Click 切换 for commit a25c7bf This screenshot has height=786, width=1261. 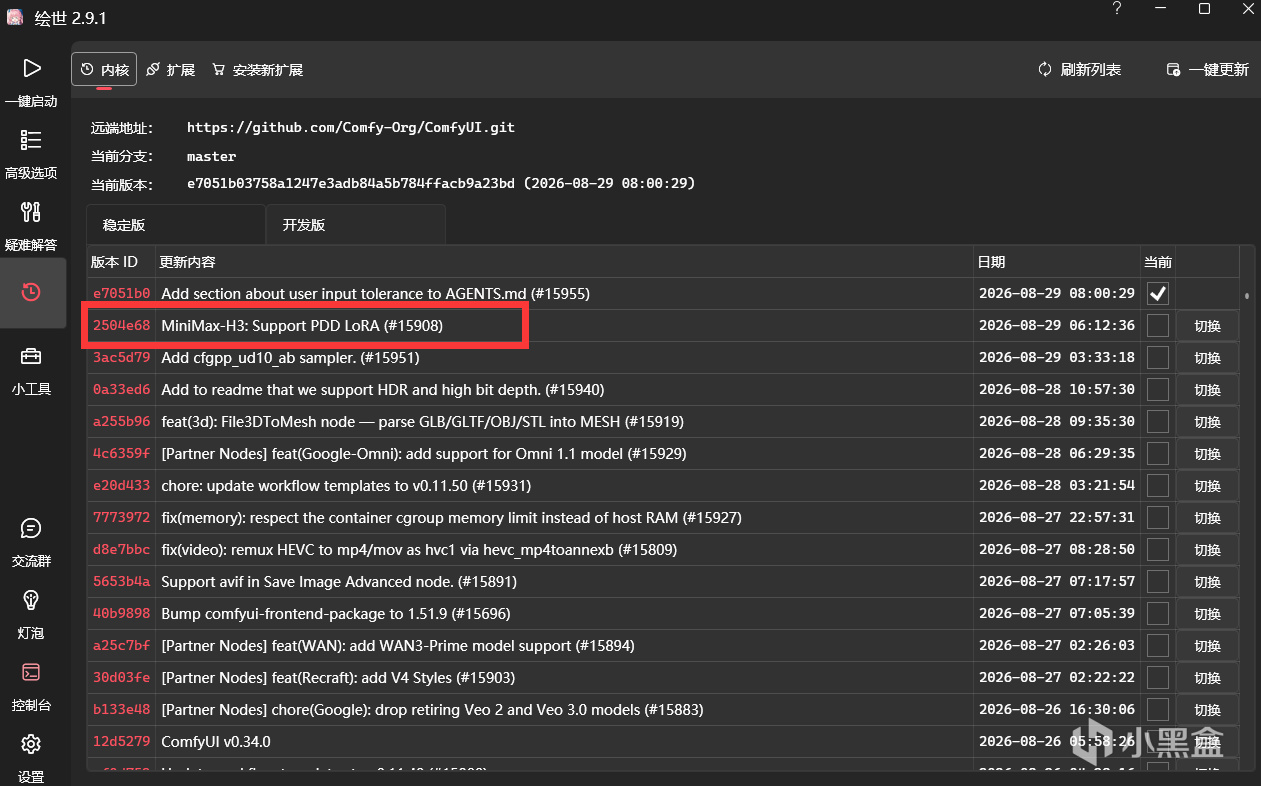[1207, 646]
